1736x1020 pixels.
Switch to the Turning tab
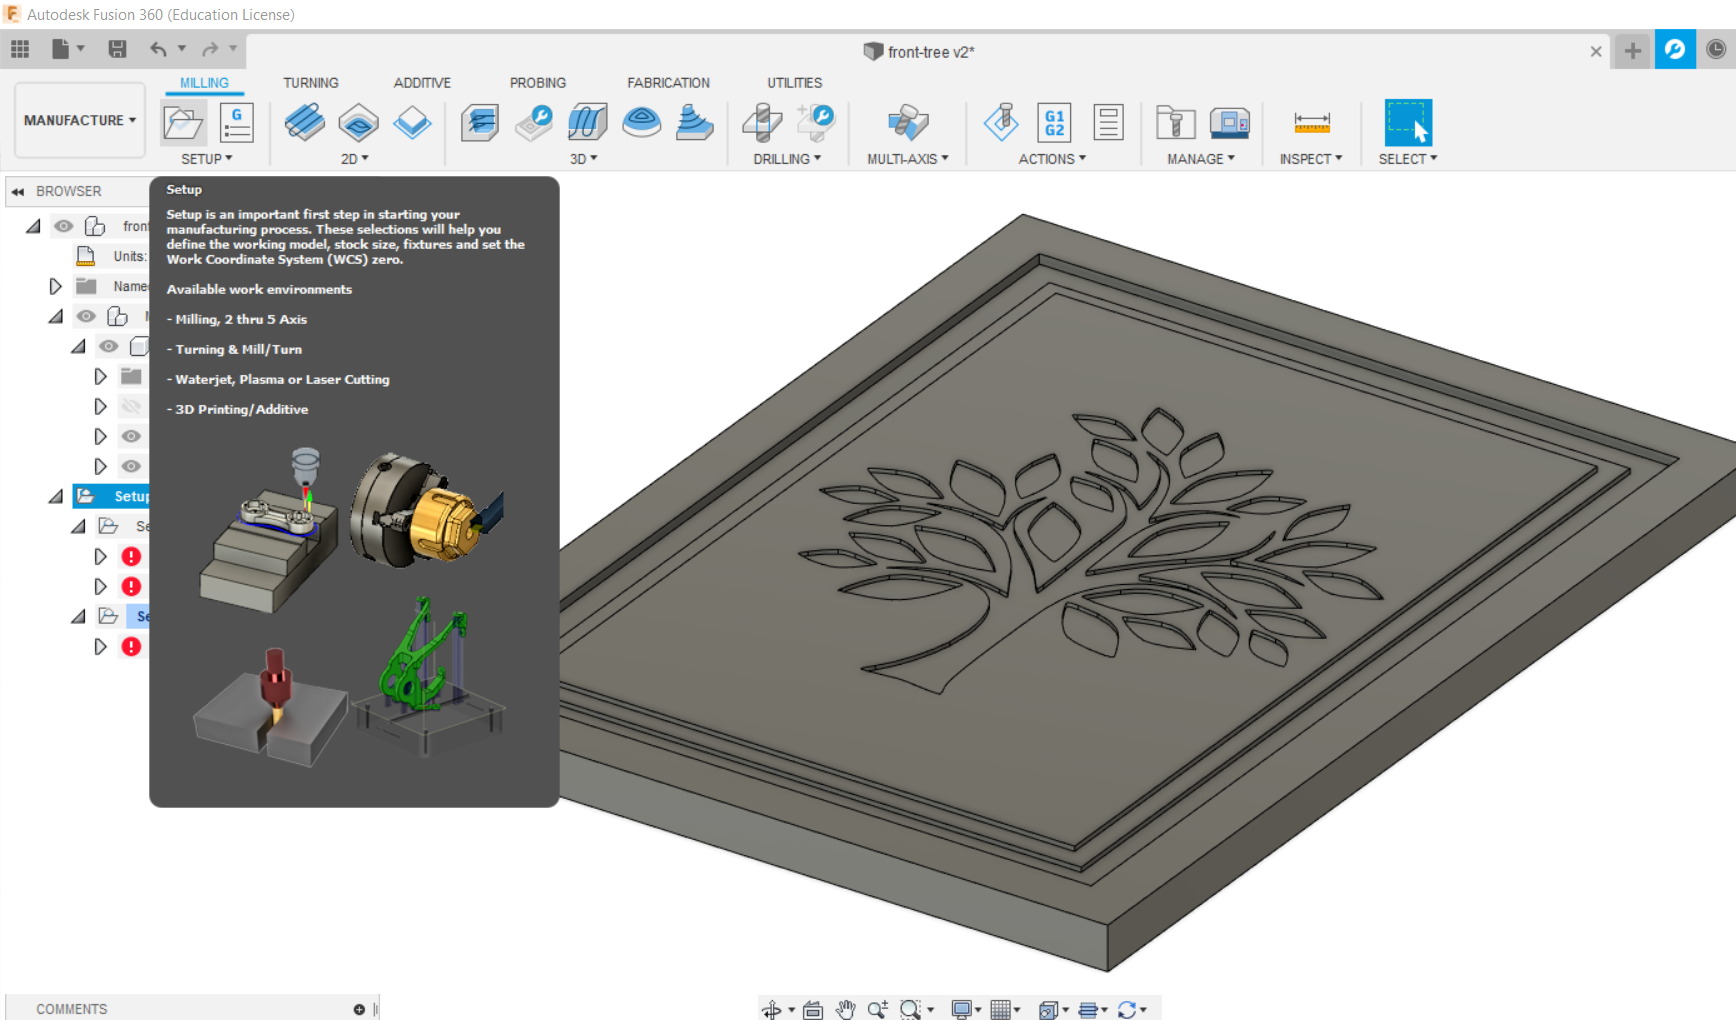tap(310, 83)
